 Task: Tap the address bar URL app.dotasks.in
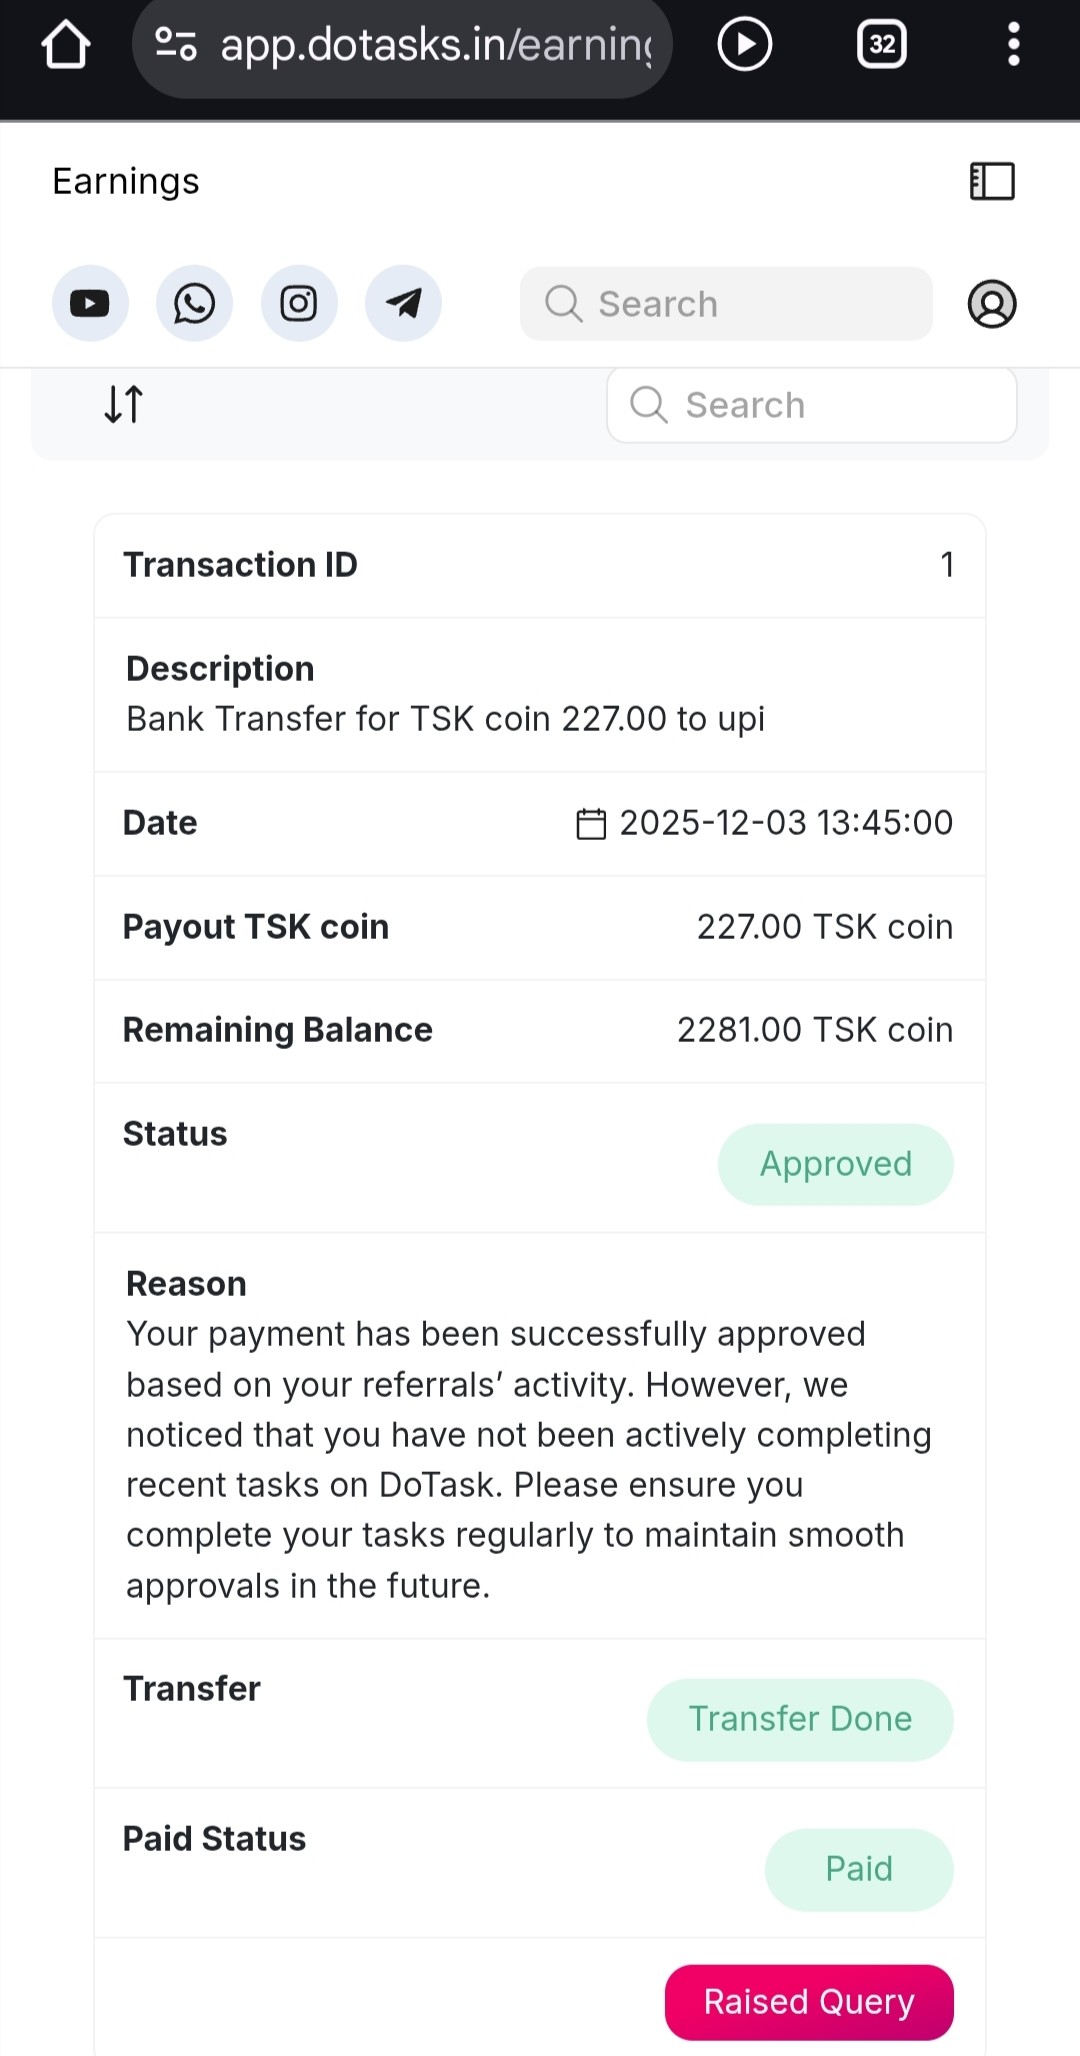435,45
